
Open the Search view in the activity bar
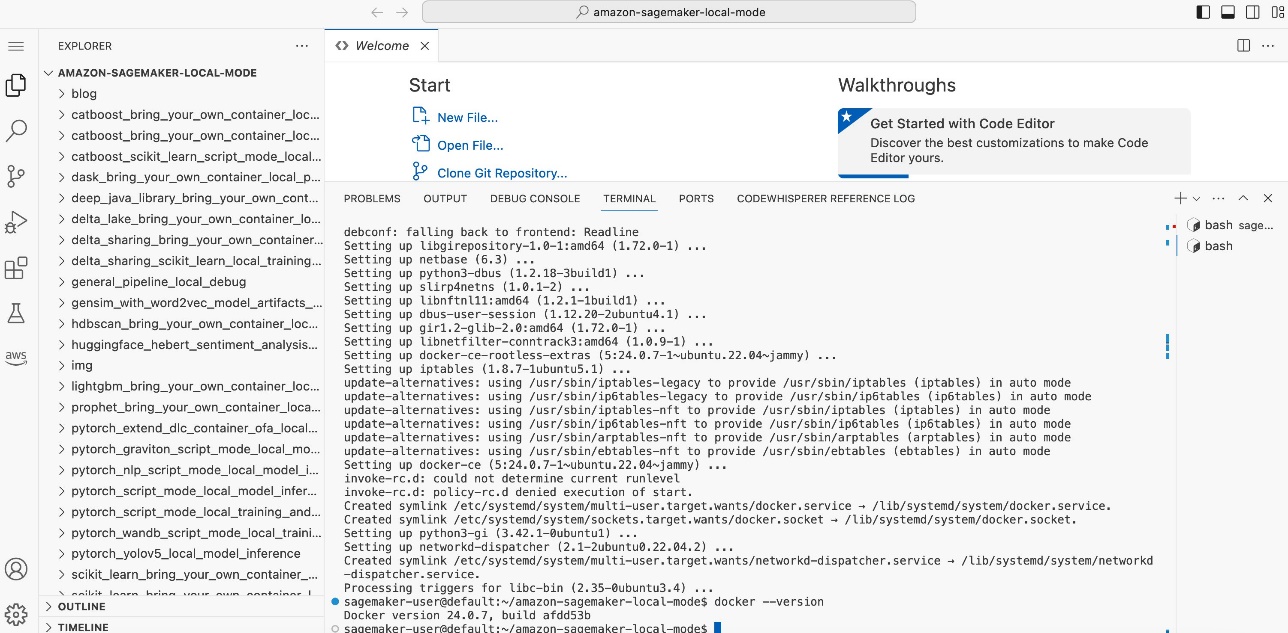(x=16, y=131)
